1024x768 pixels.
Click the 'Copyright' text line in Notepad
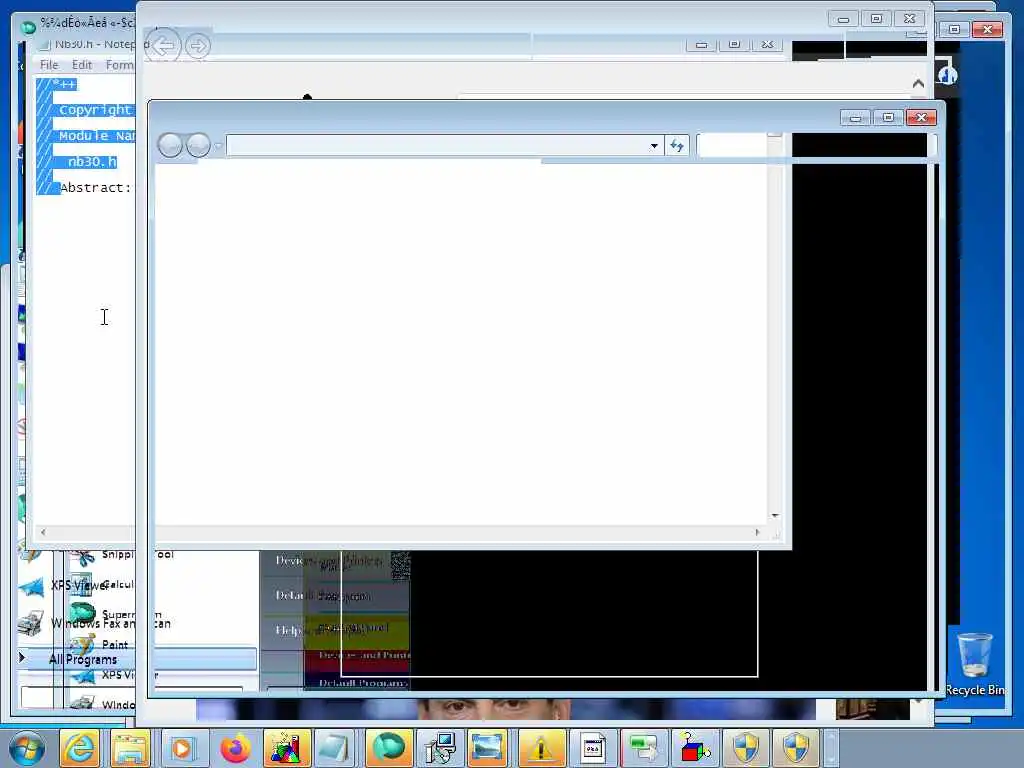click(x=95, y=110)
